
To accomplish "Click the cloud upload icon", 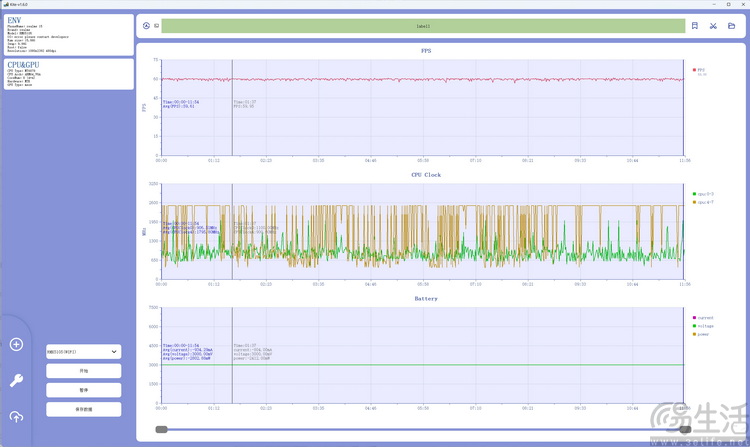I will [16, 416].
